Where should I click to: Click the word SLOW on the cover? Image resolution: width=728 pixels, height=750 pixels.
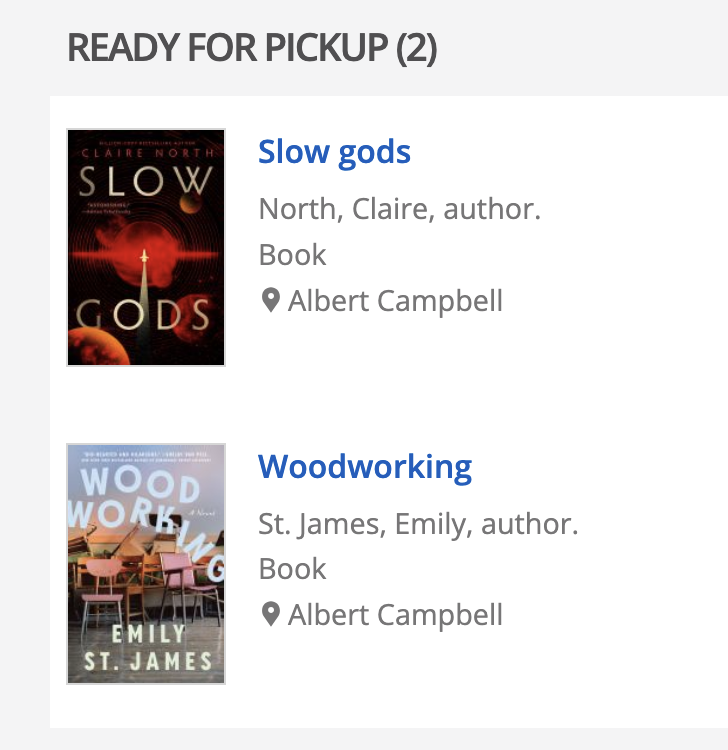(x=146, y=183)
